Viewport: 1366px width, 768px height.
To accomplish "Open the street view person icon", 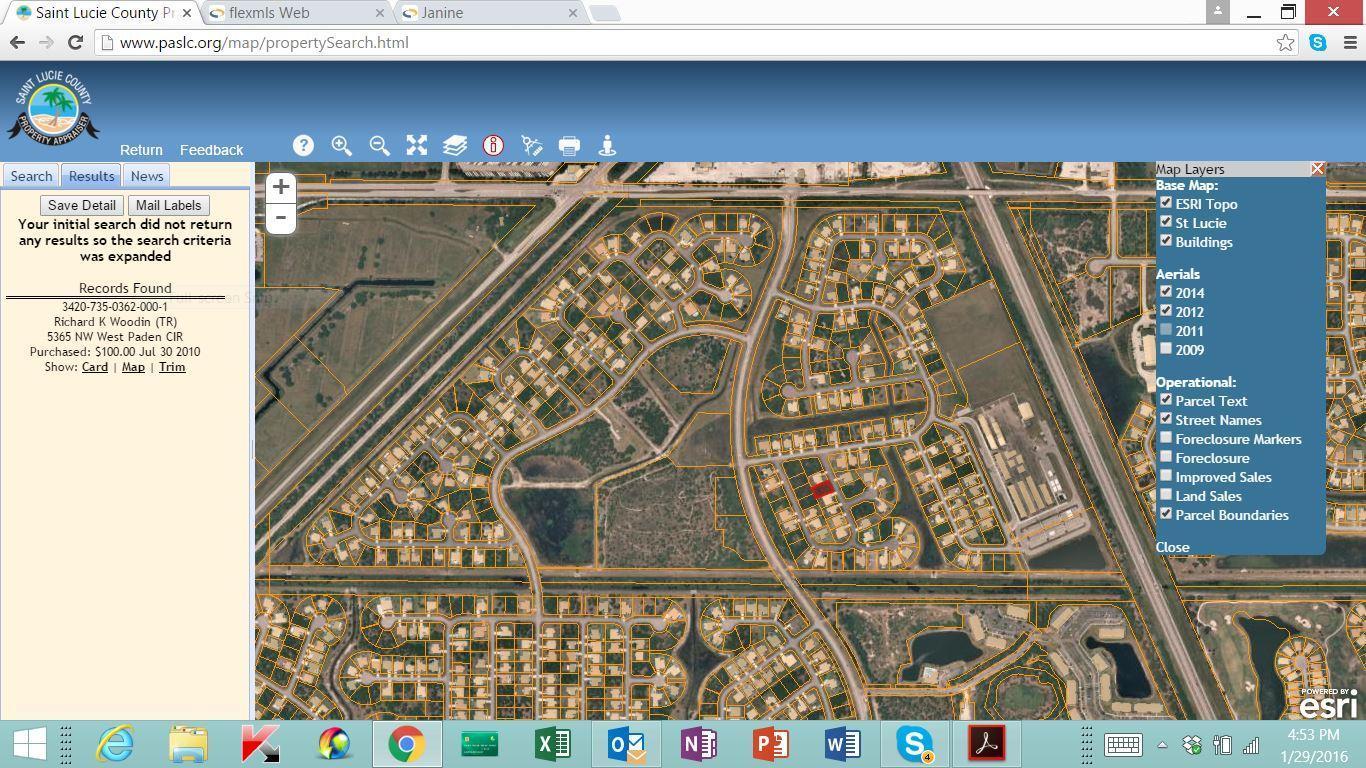I will pyautogui.click(x=607, y=146).
